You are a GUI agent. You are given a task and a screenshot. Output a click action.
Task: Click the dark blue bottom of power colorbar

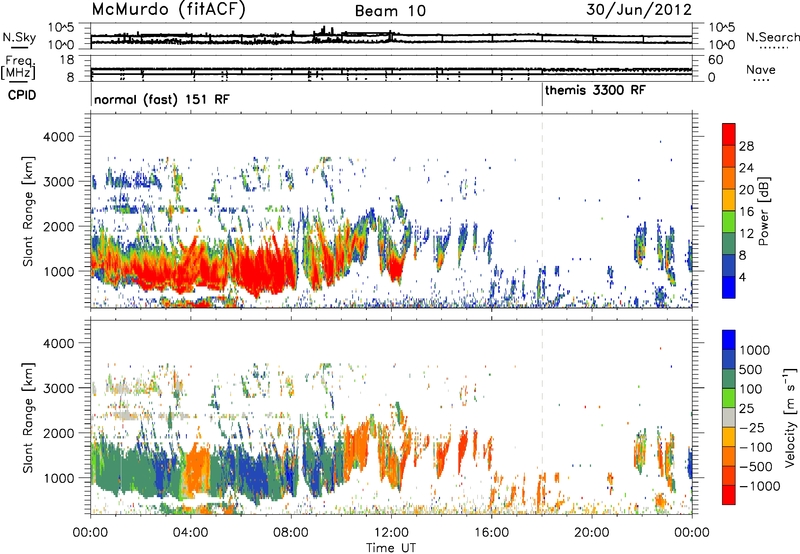(729, 287)
